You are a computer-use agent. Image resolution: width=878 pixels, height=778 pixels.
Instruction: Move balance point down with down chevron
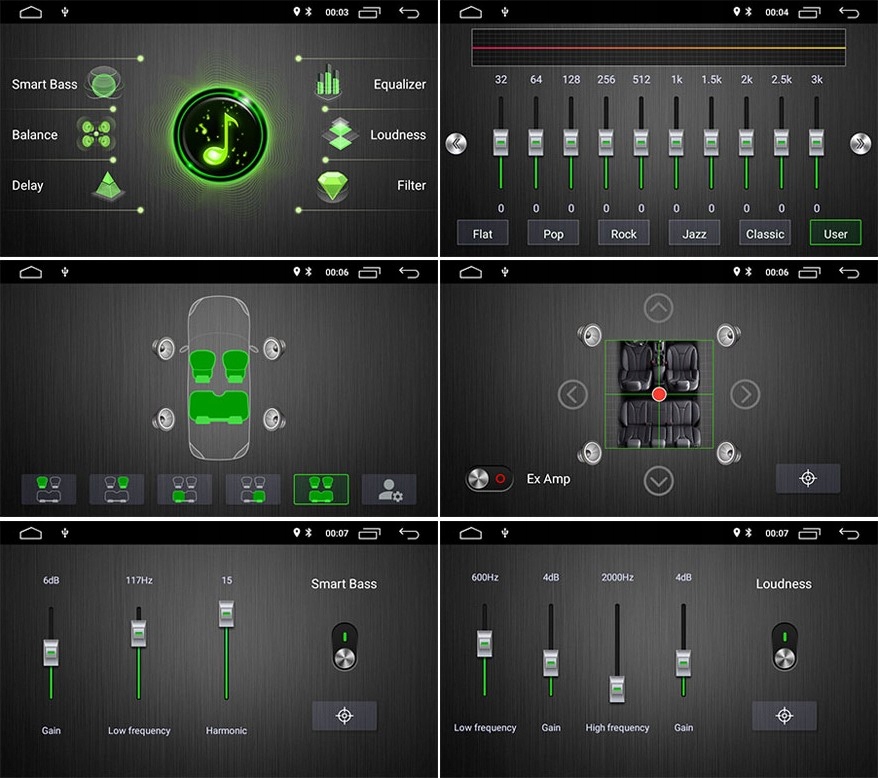click(x=658, y=481)
